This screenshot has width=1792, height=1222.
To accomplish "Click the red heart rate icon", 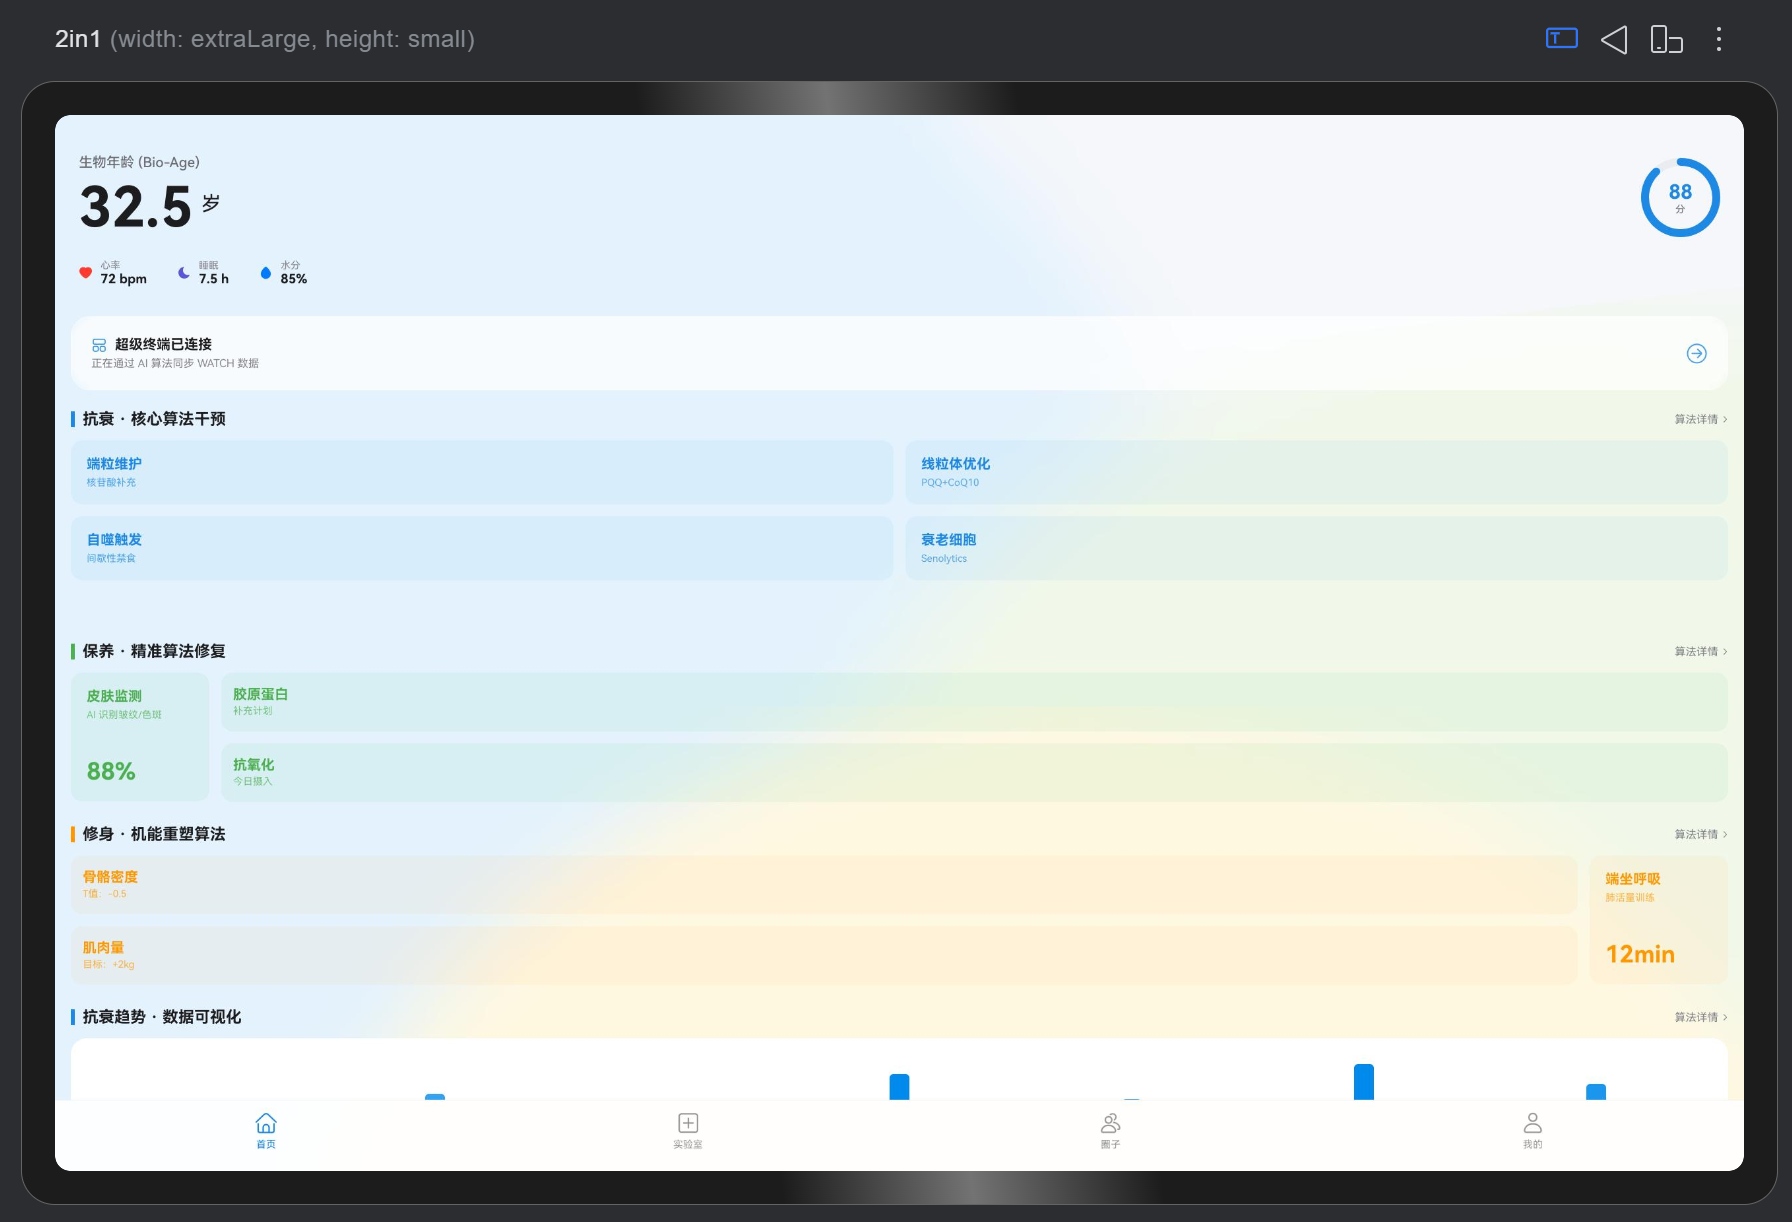I will 86,272.
